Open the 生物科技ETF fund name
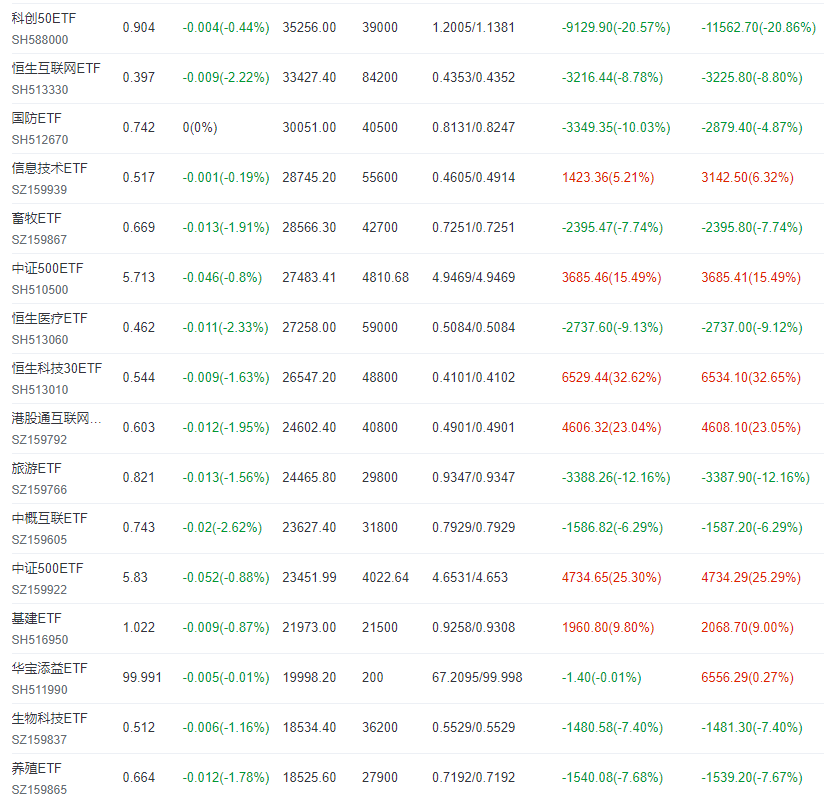824x798 pixels. click(x=49, y=718)
